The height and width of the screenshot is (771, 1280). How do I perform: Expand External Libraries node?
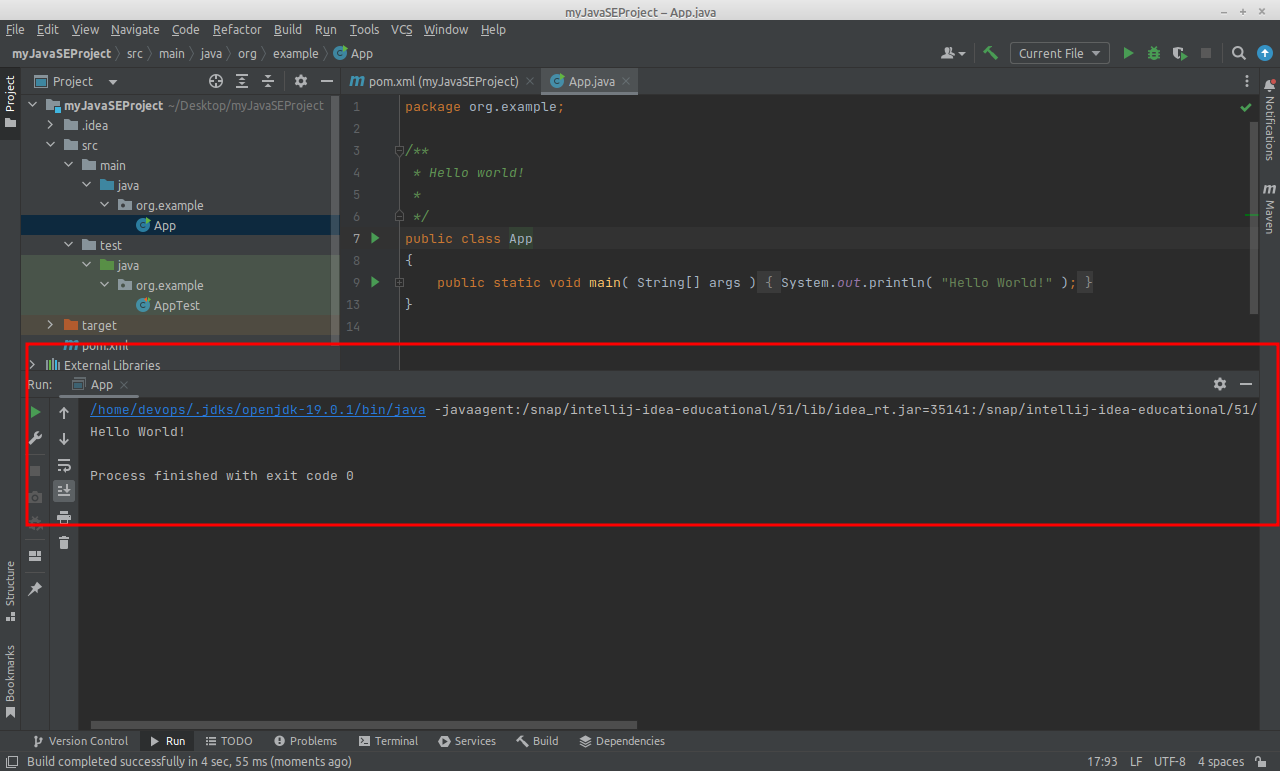tap(32, 365)
